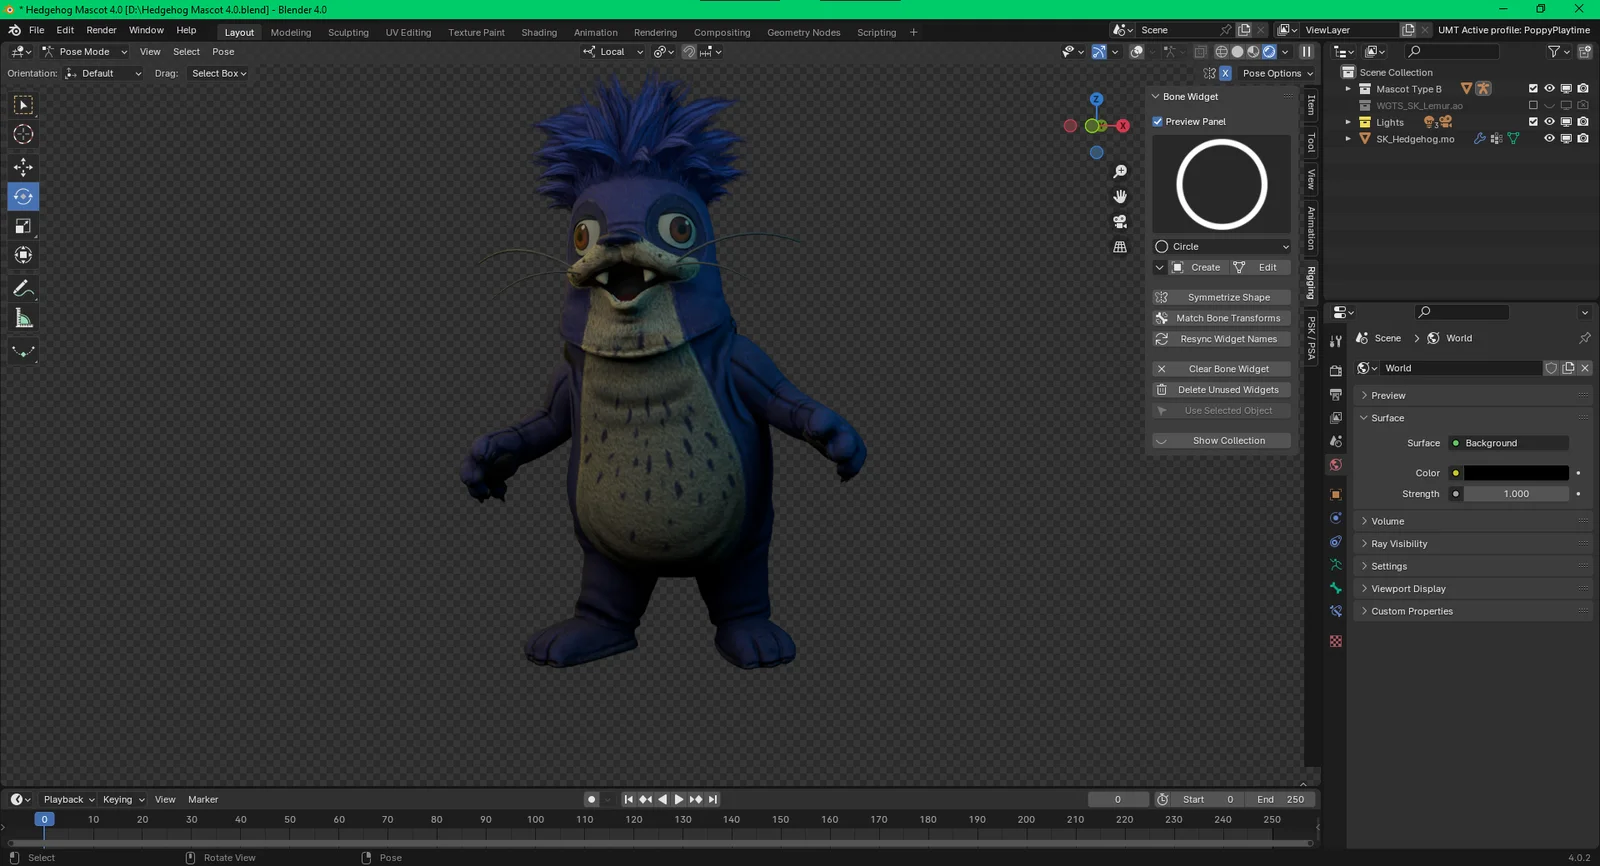Open the Playback dropdown in timeline
Screen dimensions: 1600x866
(x=68, y=799)
